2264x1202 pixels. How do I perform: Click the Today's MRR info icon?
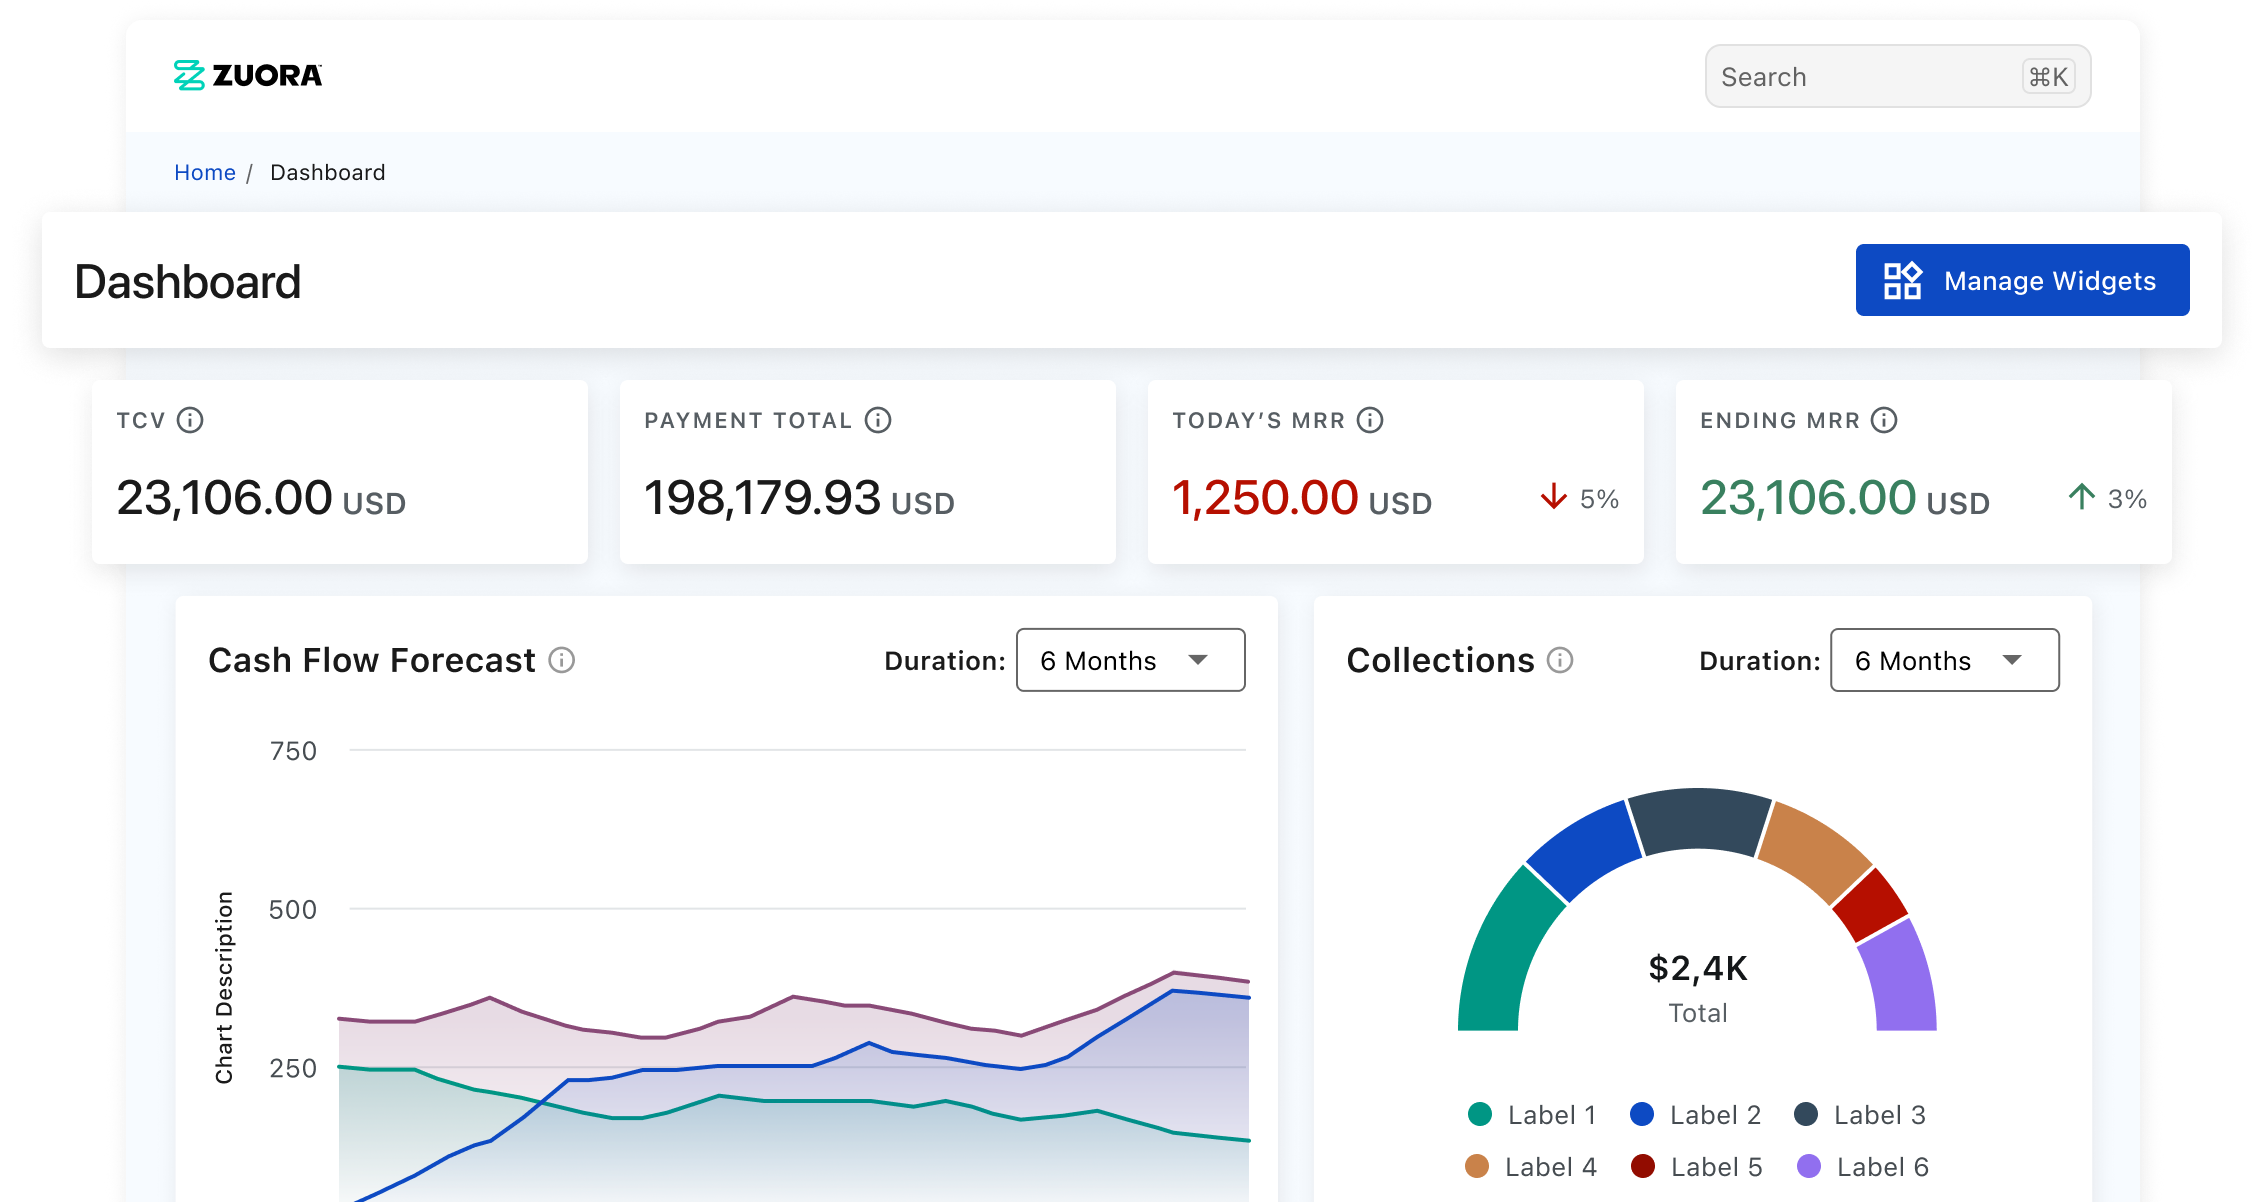coord(1370,420)
